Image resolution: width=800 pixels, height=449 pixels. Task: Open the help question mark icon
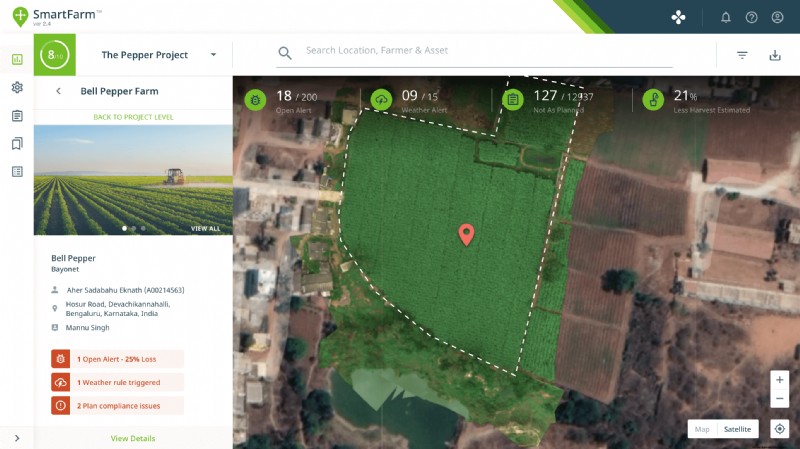click(x=752, y=17)
